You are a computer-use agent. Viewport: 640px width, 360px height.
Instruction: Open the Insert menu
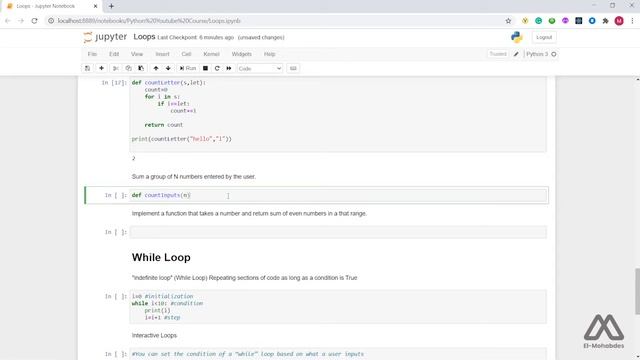point(162,54)
